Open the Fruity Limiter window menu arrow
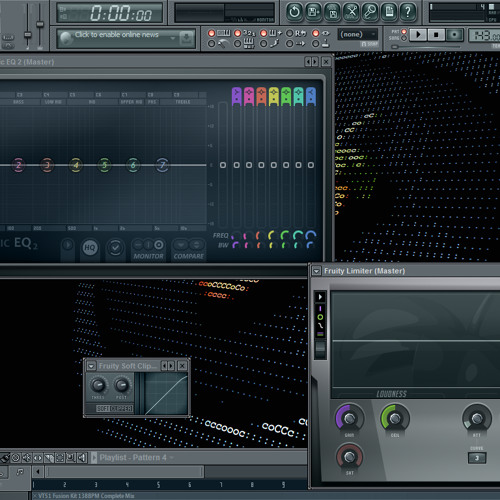500x500 pixels. point(316,271)
